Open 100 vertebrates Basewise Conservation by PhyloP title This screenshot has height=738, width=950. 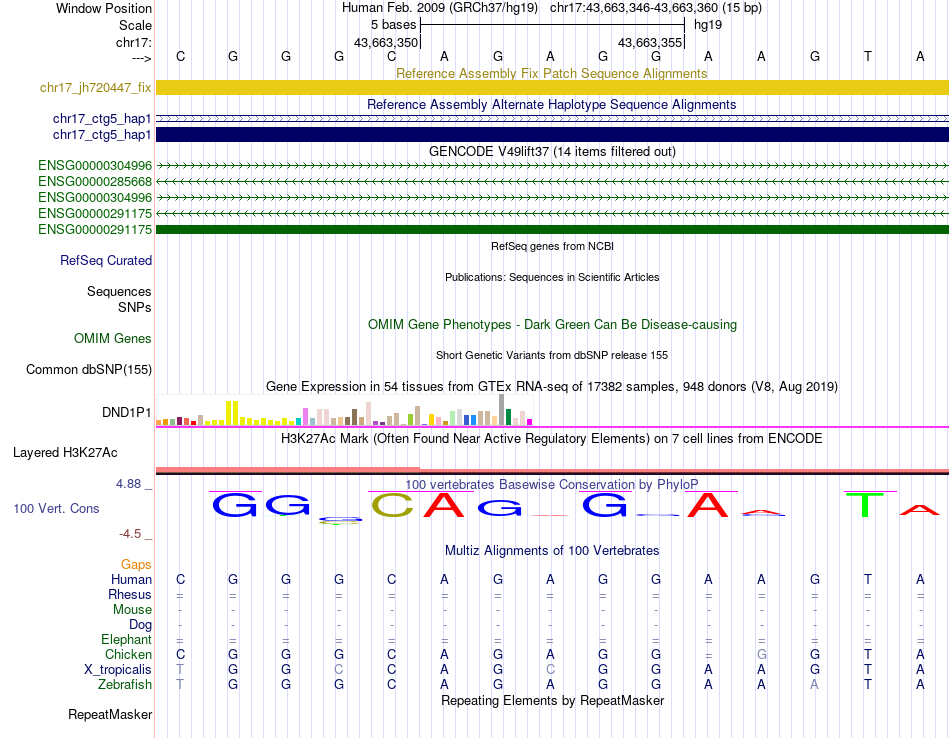point(552,485)
